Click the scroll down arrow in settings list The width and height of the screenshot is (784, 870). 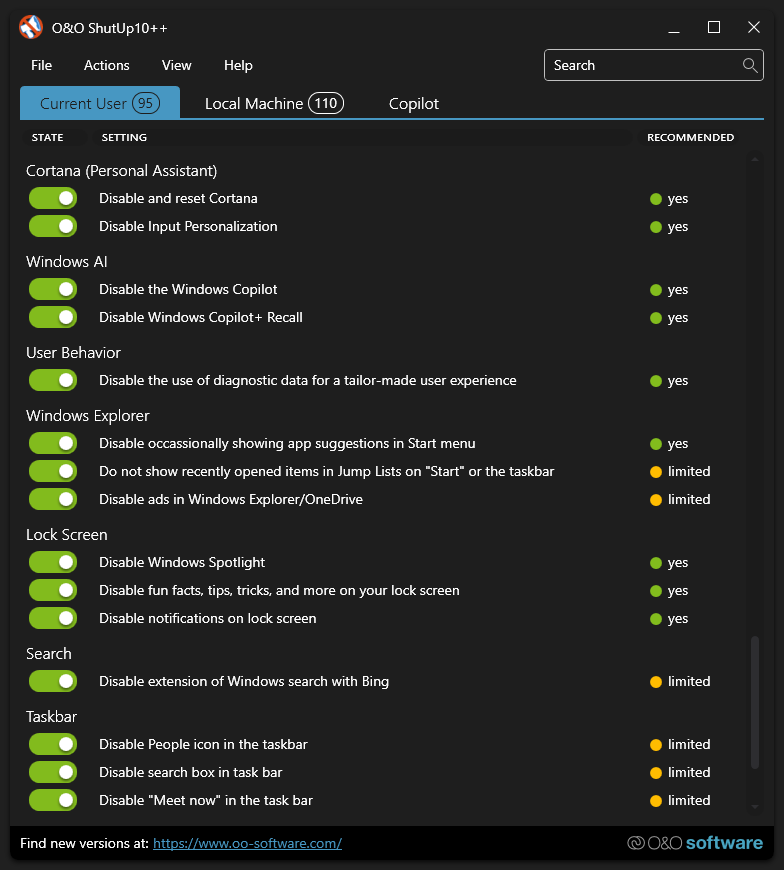tap(755, 806)
